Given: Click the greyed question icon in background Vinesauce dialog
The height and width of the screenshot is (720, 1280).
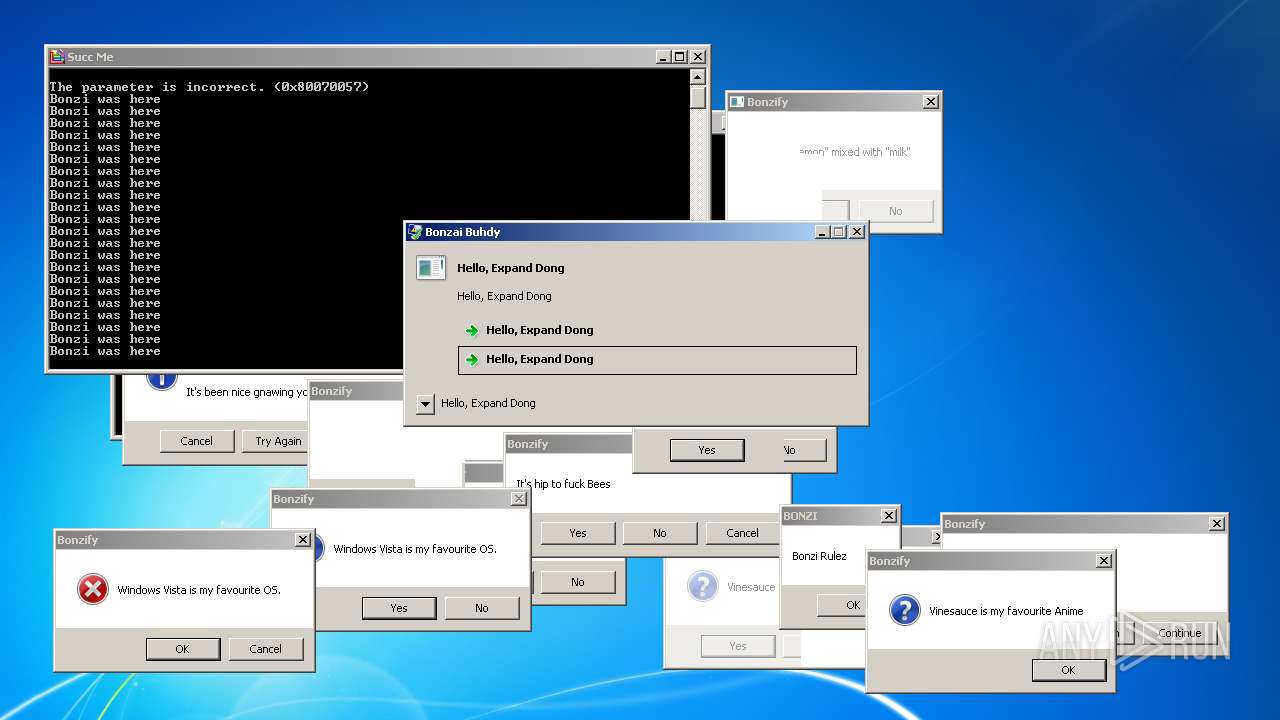Looking at the screenshot, I should pyautogui.click(x=703, y=586).
